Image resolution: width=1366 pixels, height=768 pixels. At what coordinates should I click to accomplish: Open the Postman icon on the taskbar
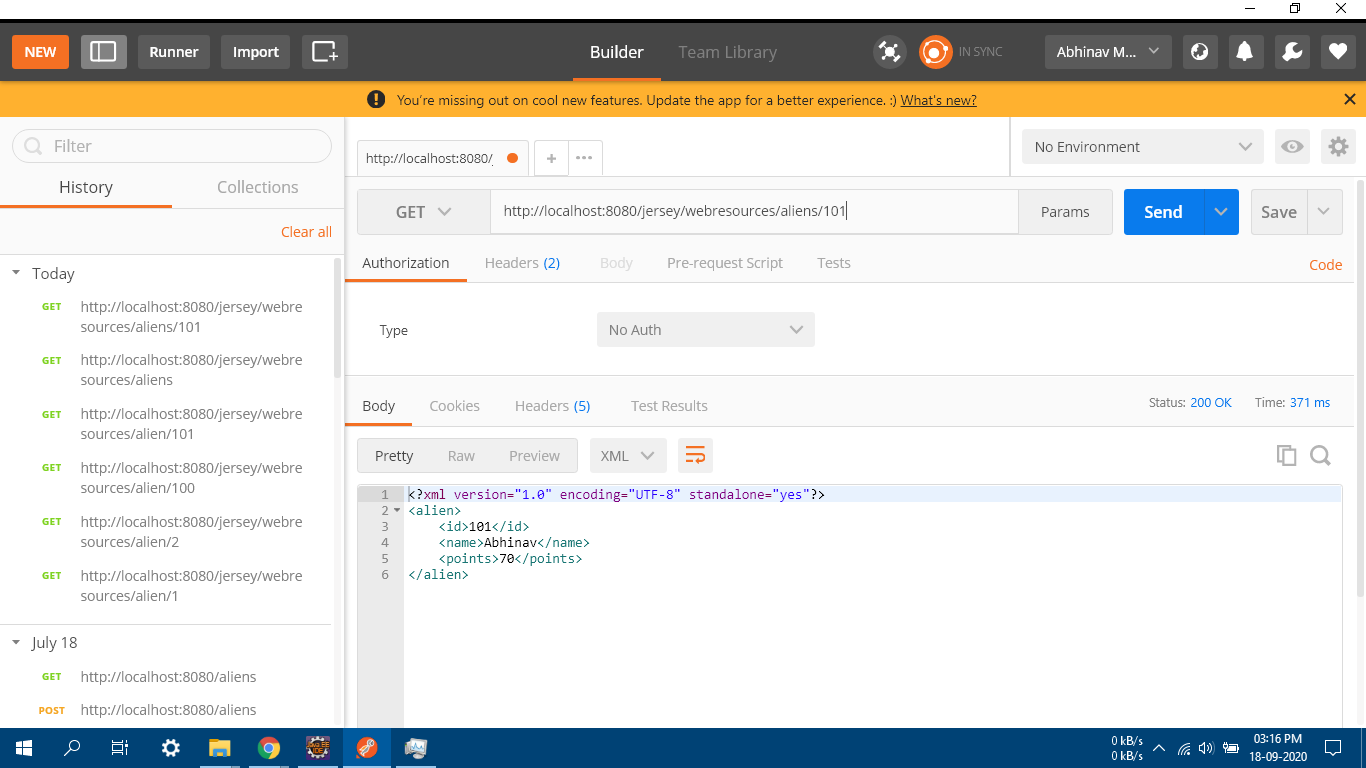tap(367, 747)
